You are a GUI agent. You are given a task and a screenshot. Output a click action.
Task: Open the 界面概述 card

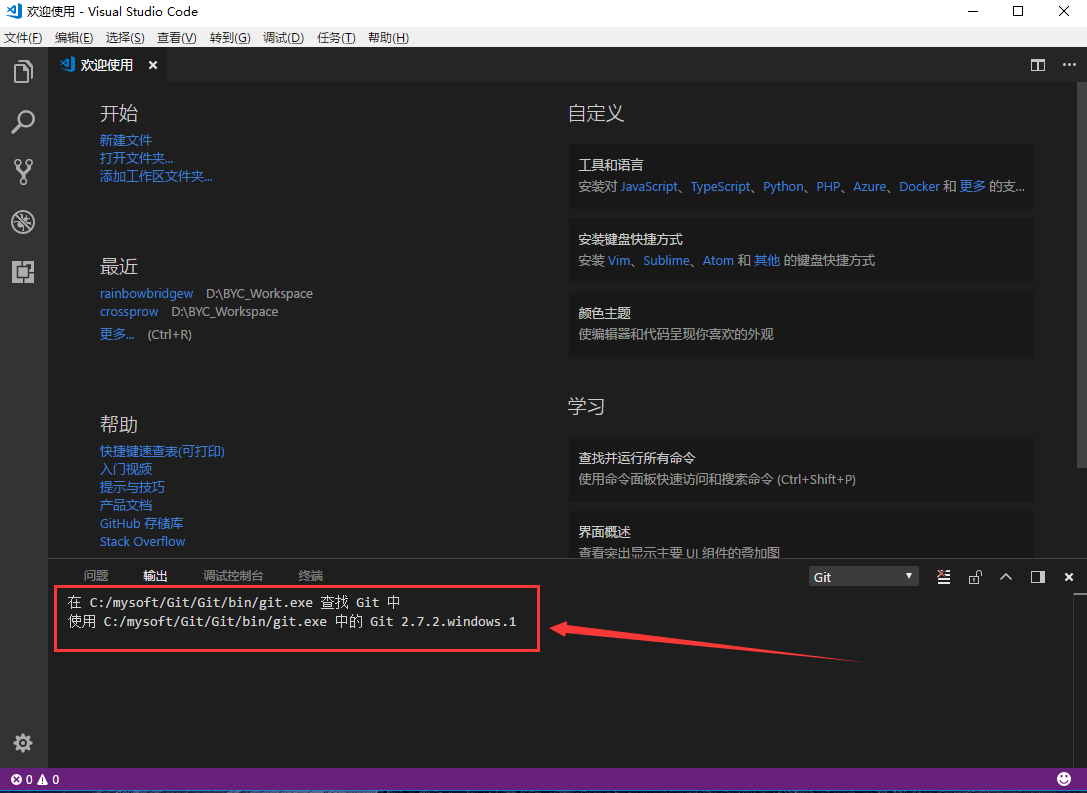point(801,534)
